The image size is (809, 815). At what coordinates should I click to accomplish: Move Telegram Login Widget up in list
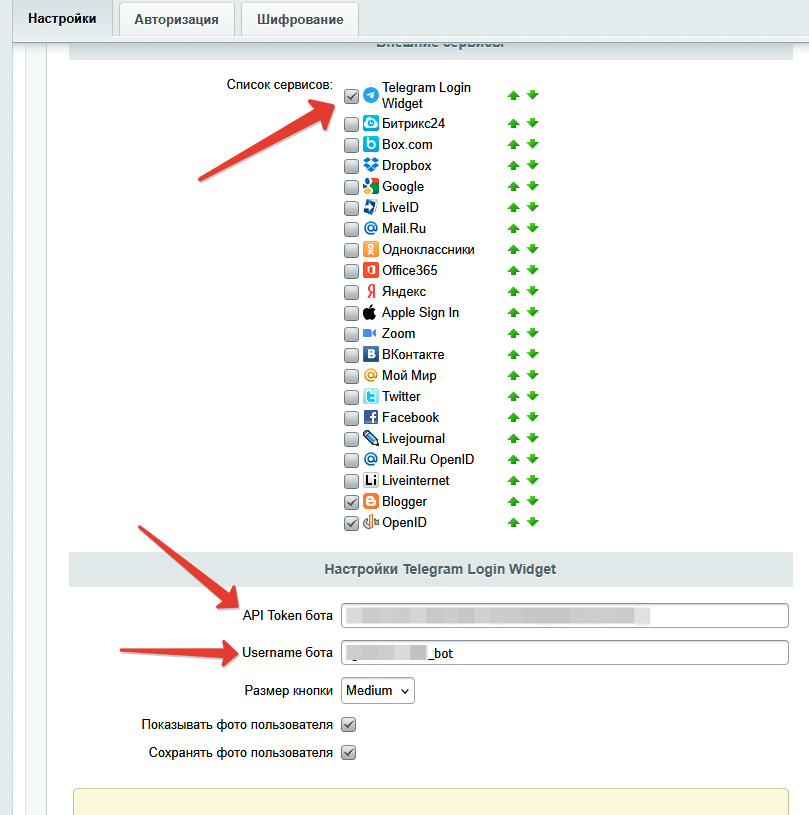(514, 95)
